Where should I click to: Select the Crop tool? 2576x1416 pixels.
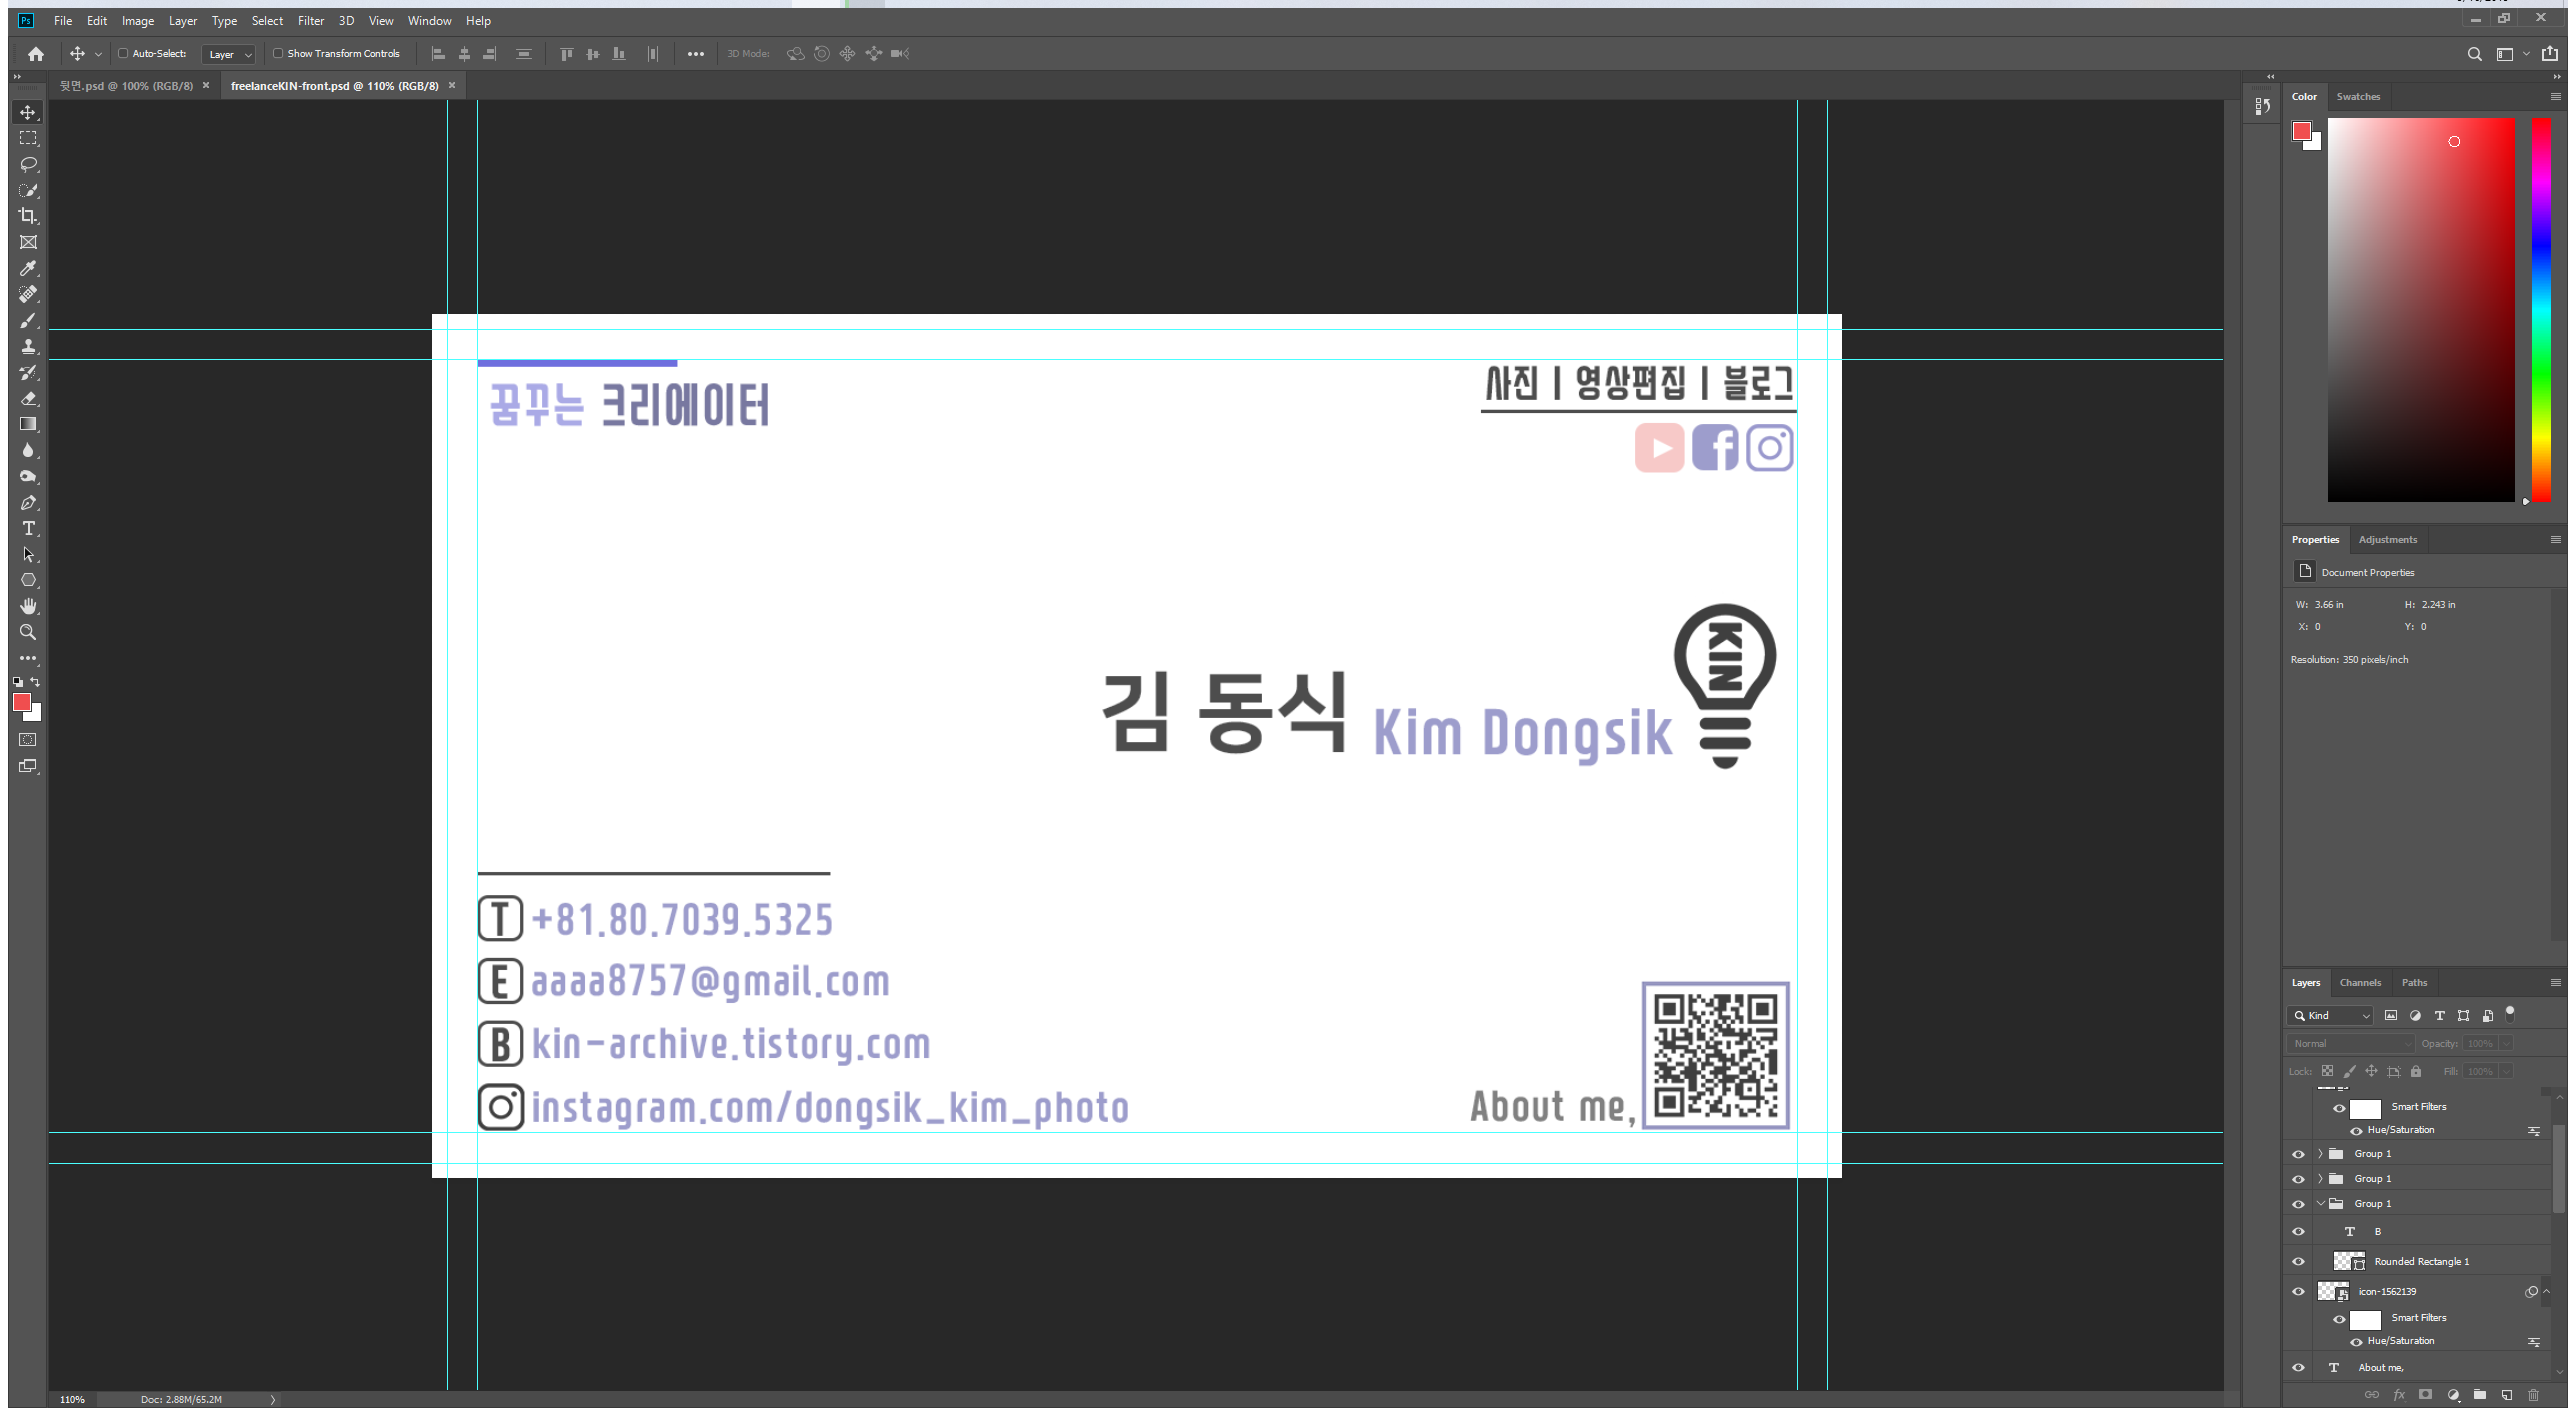28,216
